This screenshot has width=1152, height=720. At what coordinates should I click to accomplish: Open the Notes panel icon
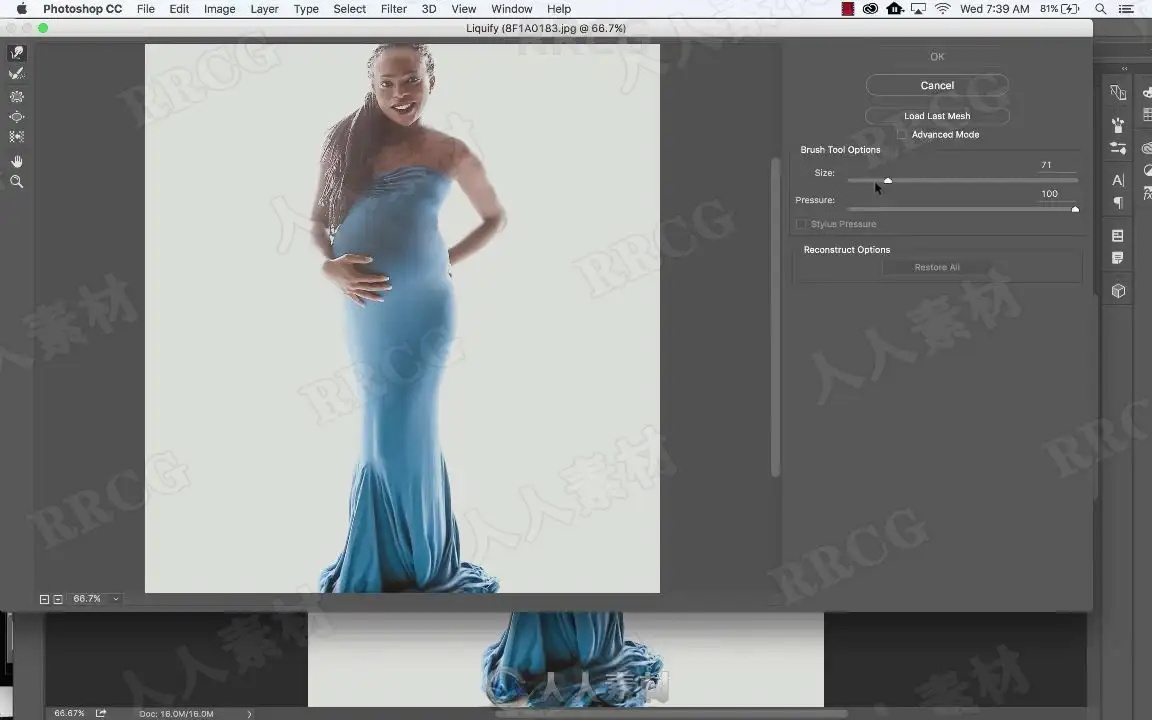(1118, 258)
